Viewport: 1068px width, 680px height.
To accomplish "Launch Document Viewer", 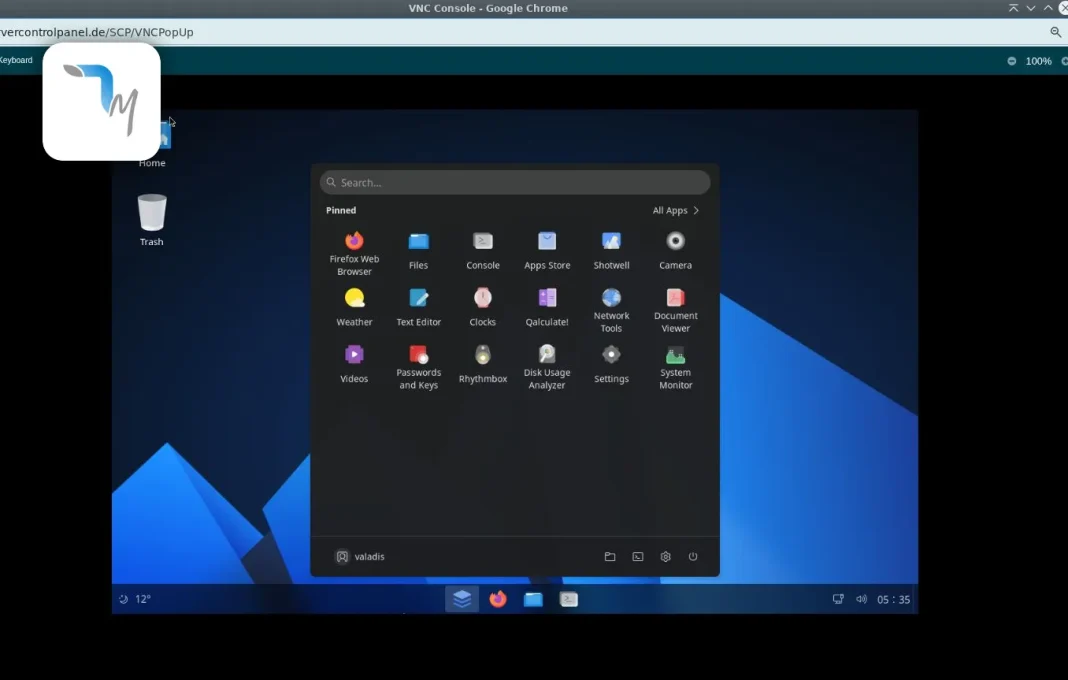I will (x=675, y=310).
